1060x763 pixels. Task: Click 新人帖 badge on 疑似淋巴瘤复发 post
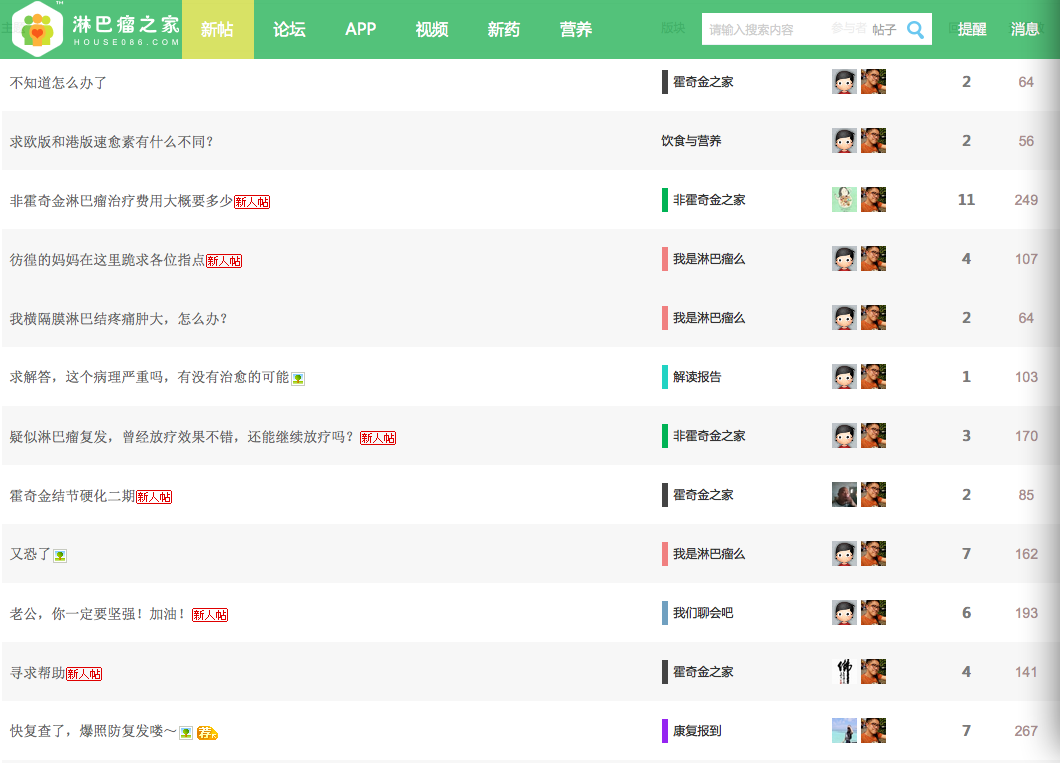pyautogui.click(x=378, y=437)
